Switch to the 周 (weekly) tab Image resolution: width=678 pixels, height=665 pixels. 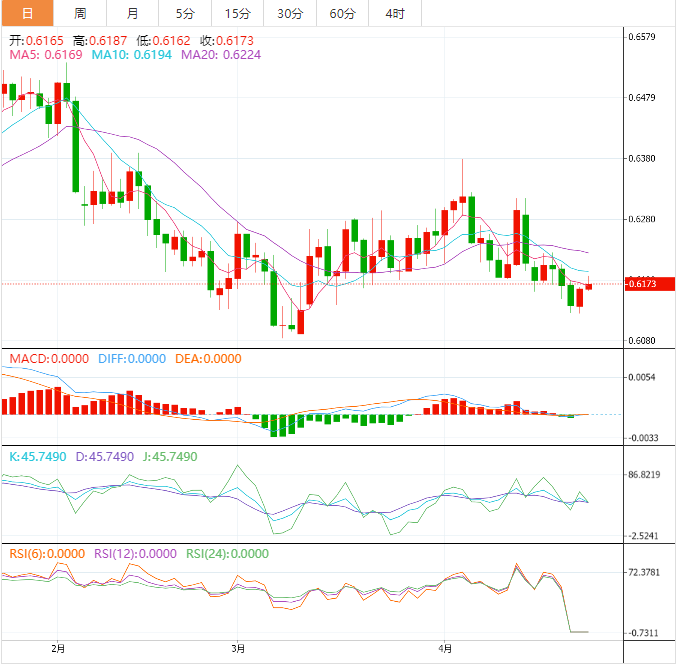(x=80, y=13)
